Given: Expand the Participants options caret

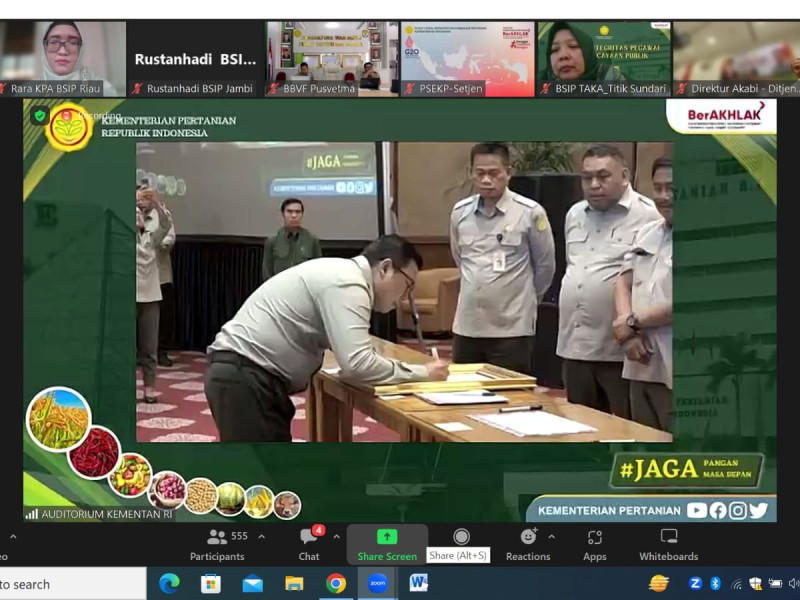Looking at the screenshot, I should click(x=262, y=536).
